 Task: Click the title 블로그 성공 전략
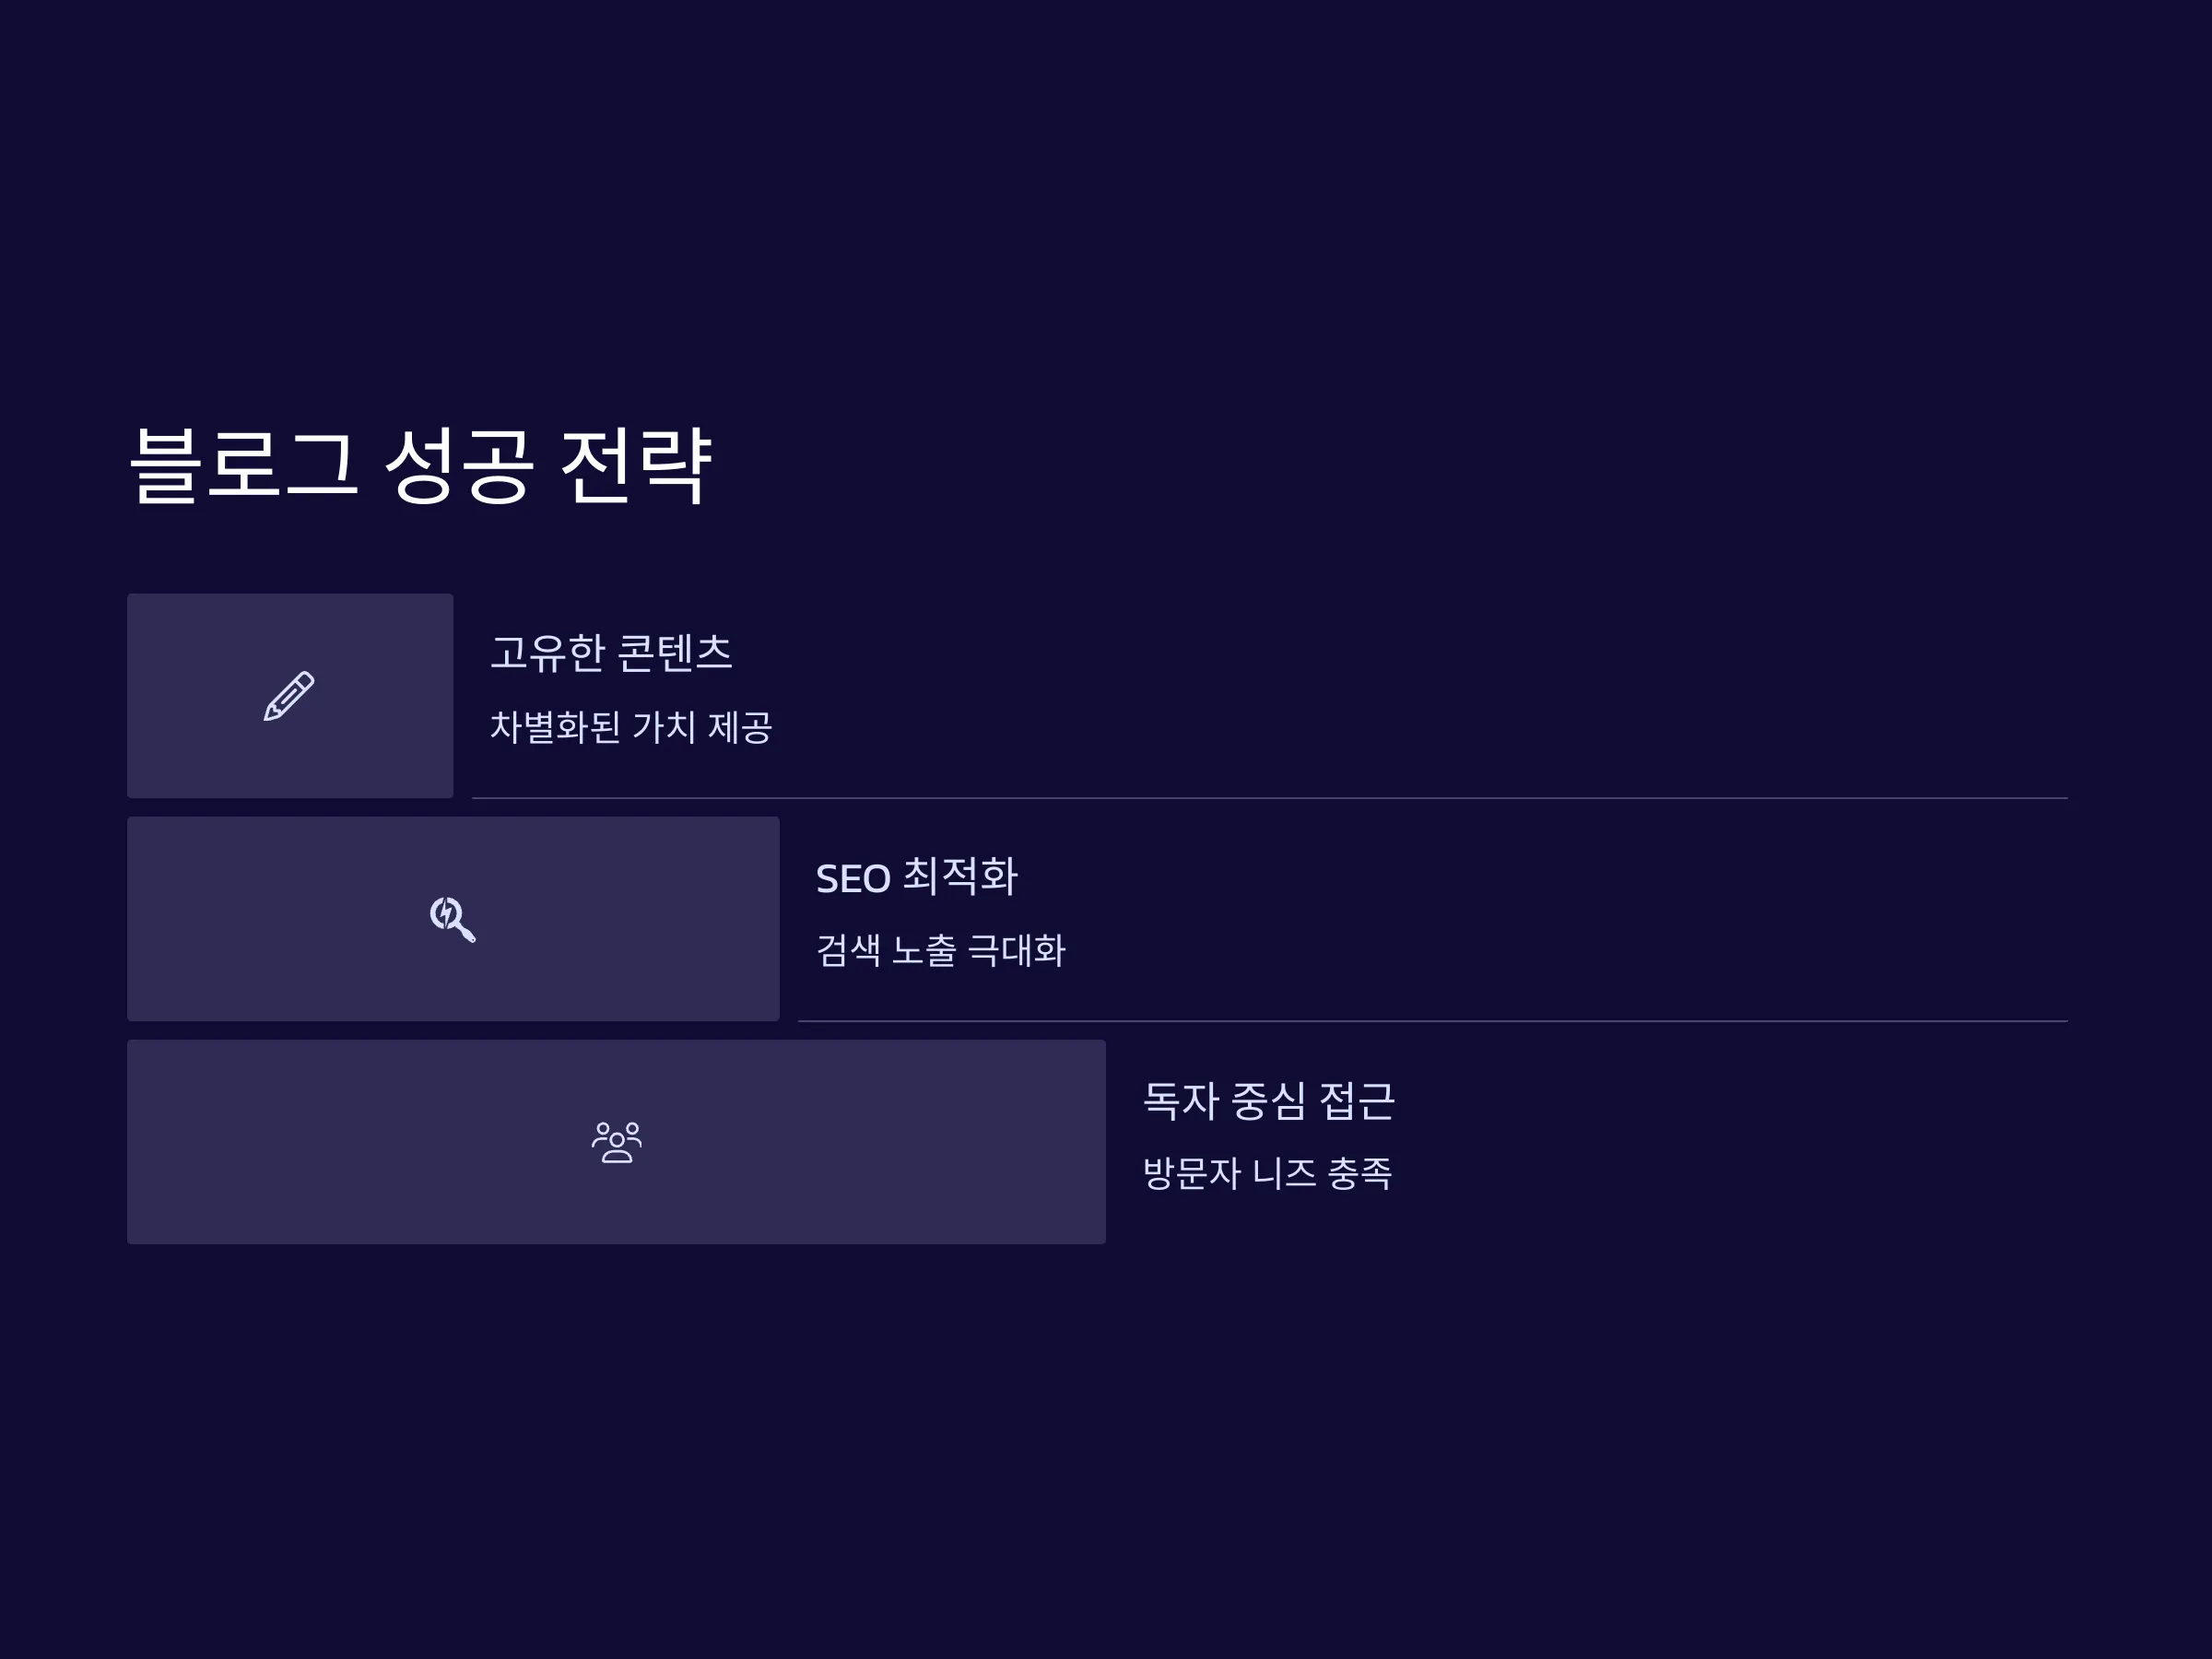pyautogui.click(x=421, y=465)
